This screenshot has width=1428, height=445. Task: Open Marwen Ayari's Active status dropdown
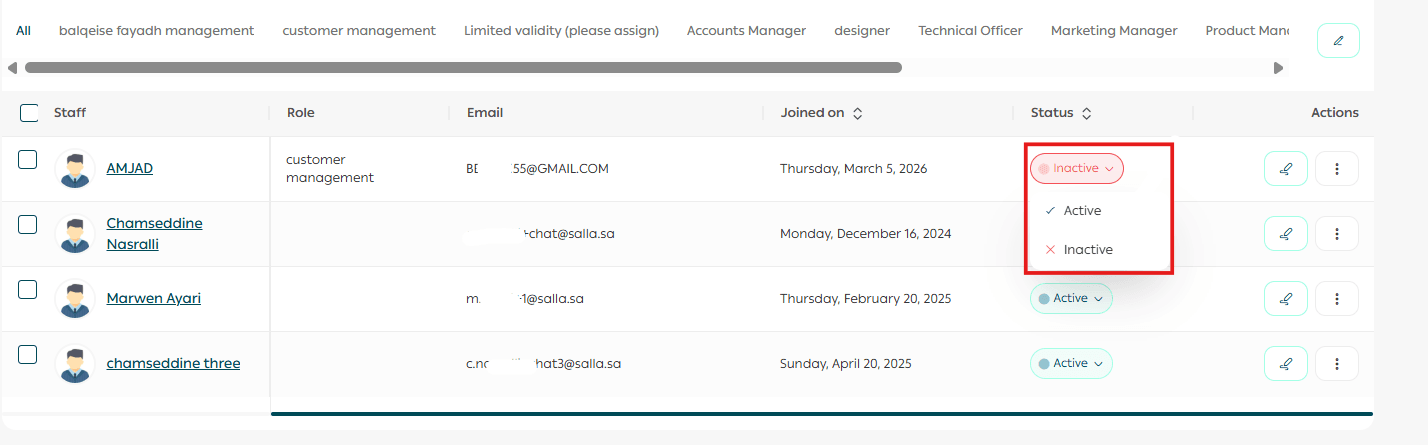click(1071, 298)
